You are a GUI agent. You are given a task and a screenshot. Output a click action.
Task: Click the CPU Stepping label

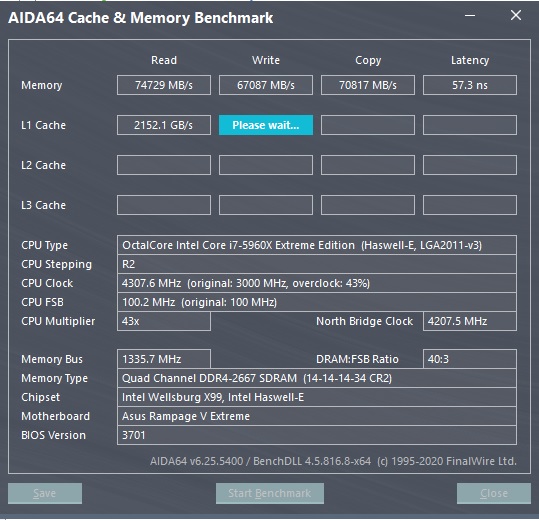click(x=56, y=264)
